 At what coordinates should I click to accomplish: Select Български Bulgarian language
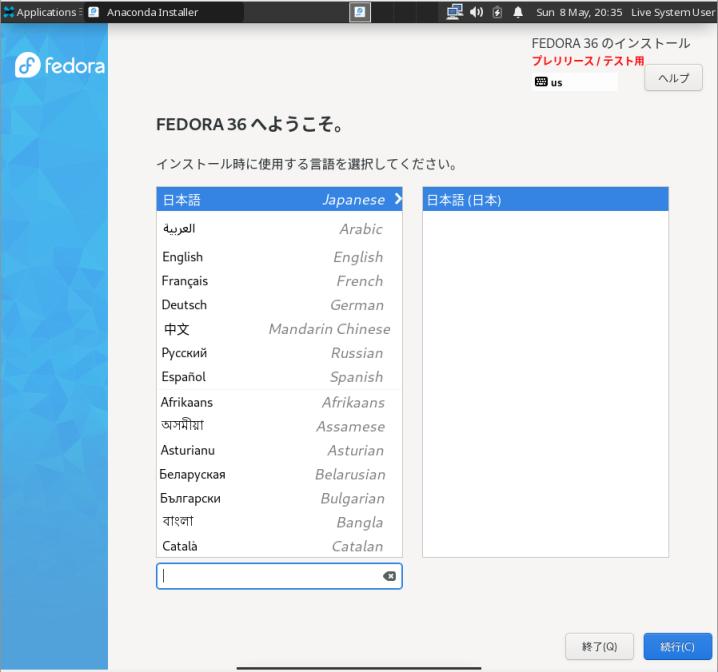(279, 498)
